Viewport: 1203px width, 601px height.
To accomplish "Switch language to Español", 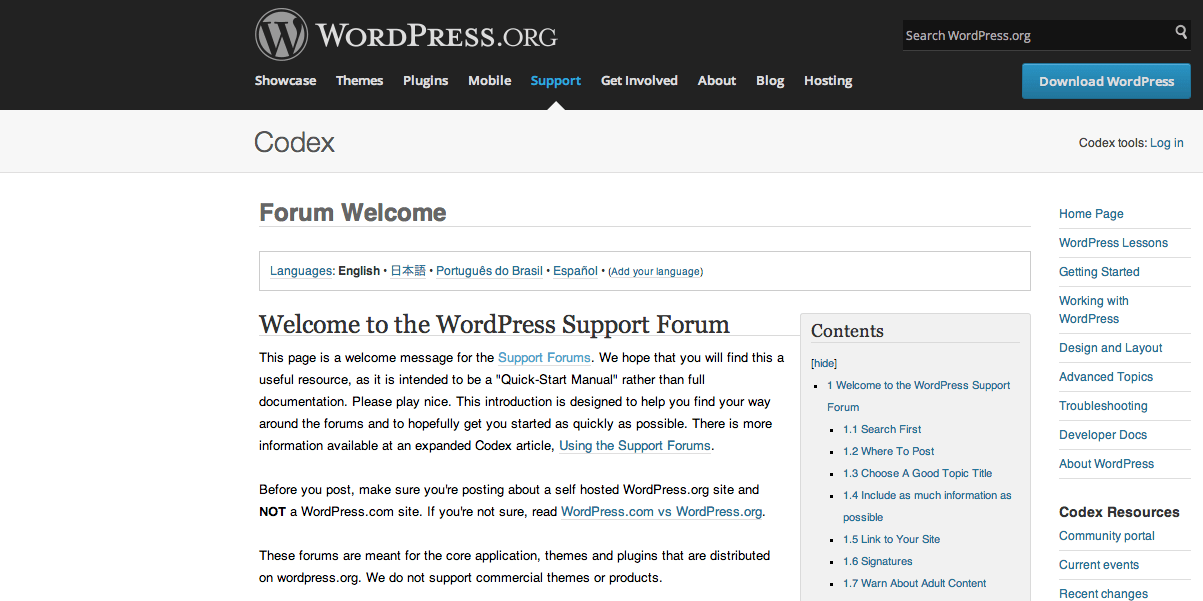I will [575, 270].
